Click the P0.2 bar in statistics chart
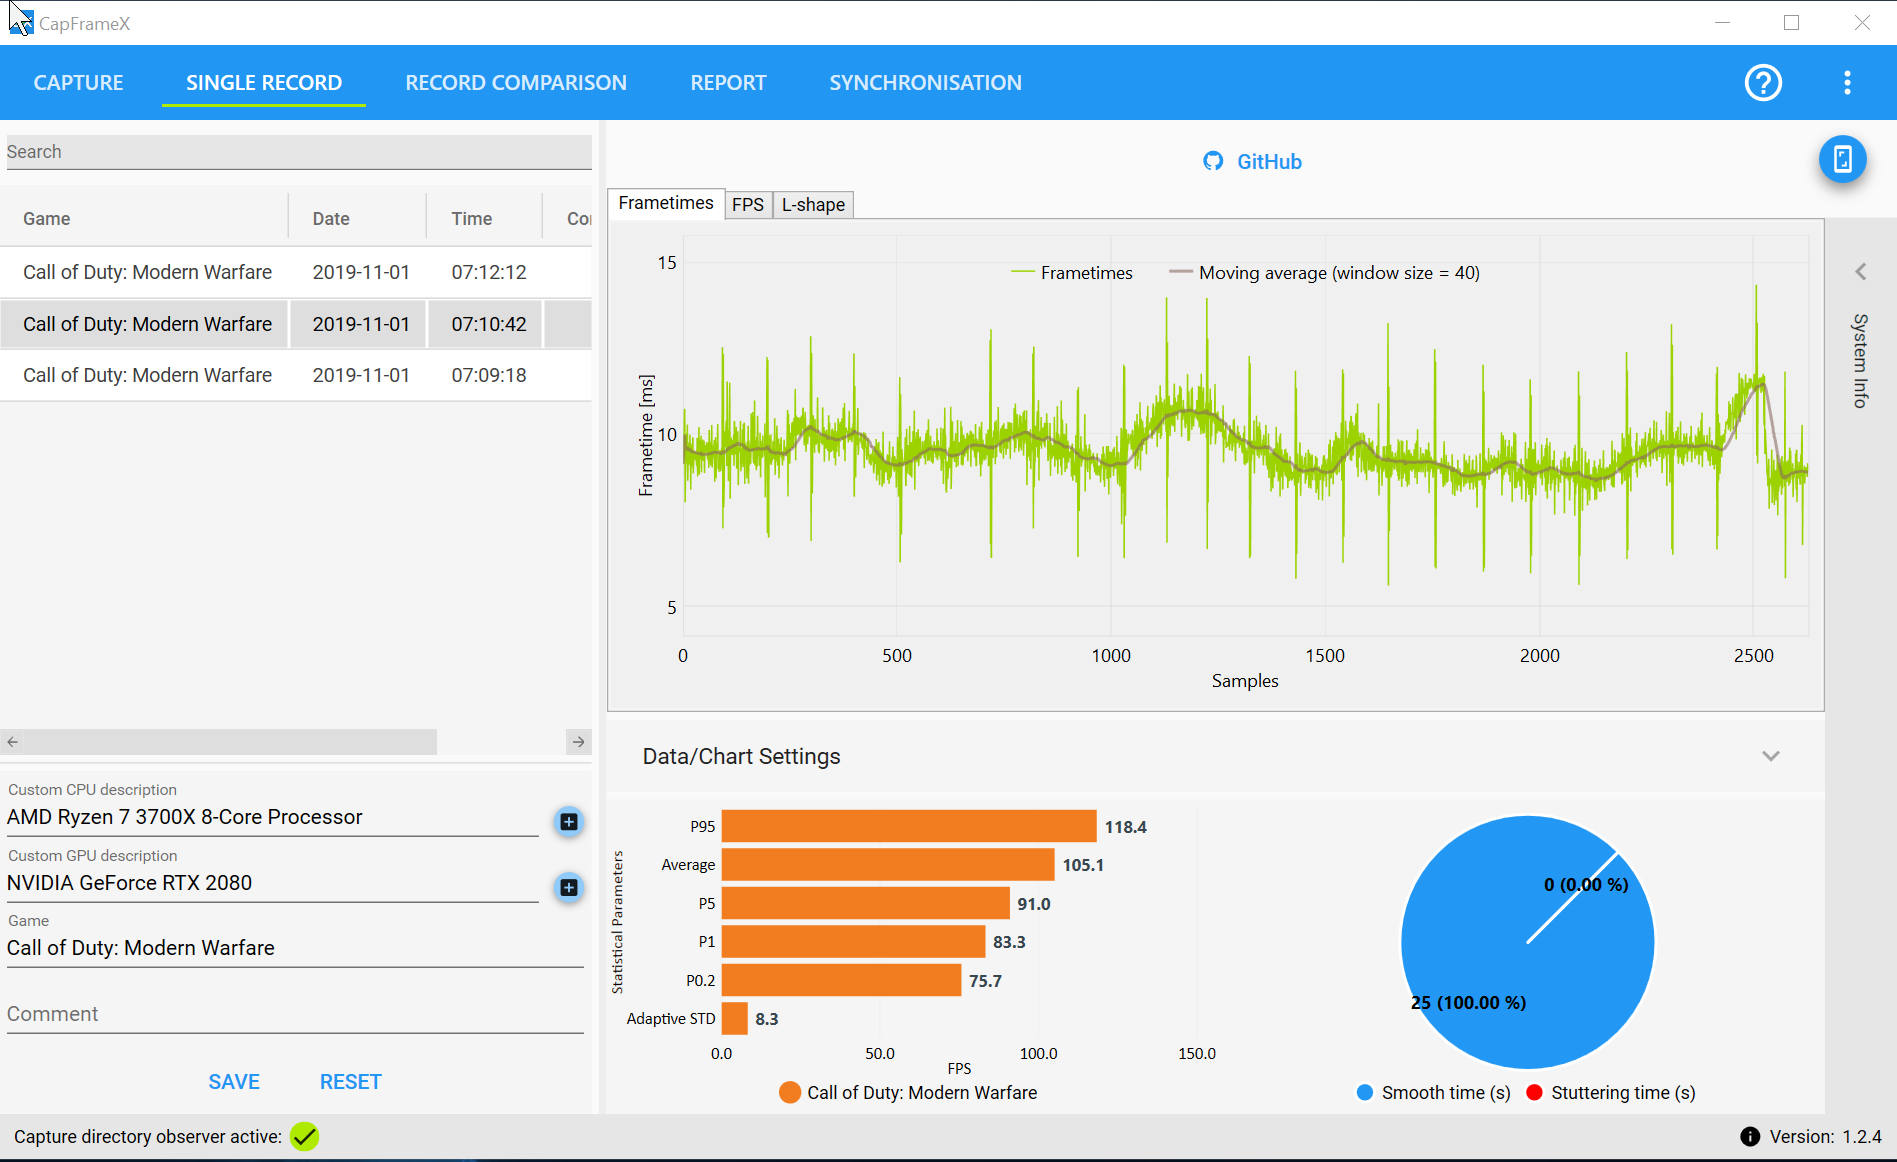Viewport: 1897px width, 1162px height. [x=842, y=981]
